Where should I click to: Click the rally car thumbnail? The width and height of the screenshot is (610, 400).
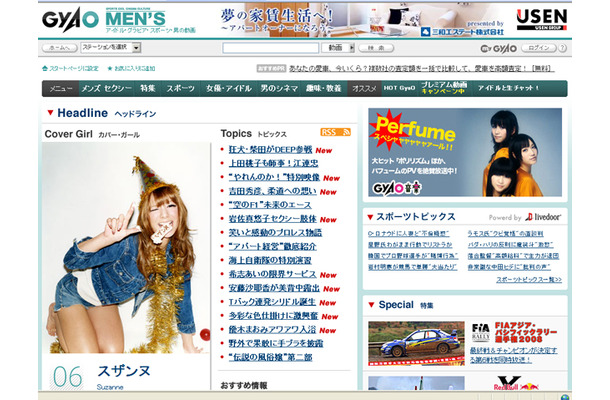point(416,344)
